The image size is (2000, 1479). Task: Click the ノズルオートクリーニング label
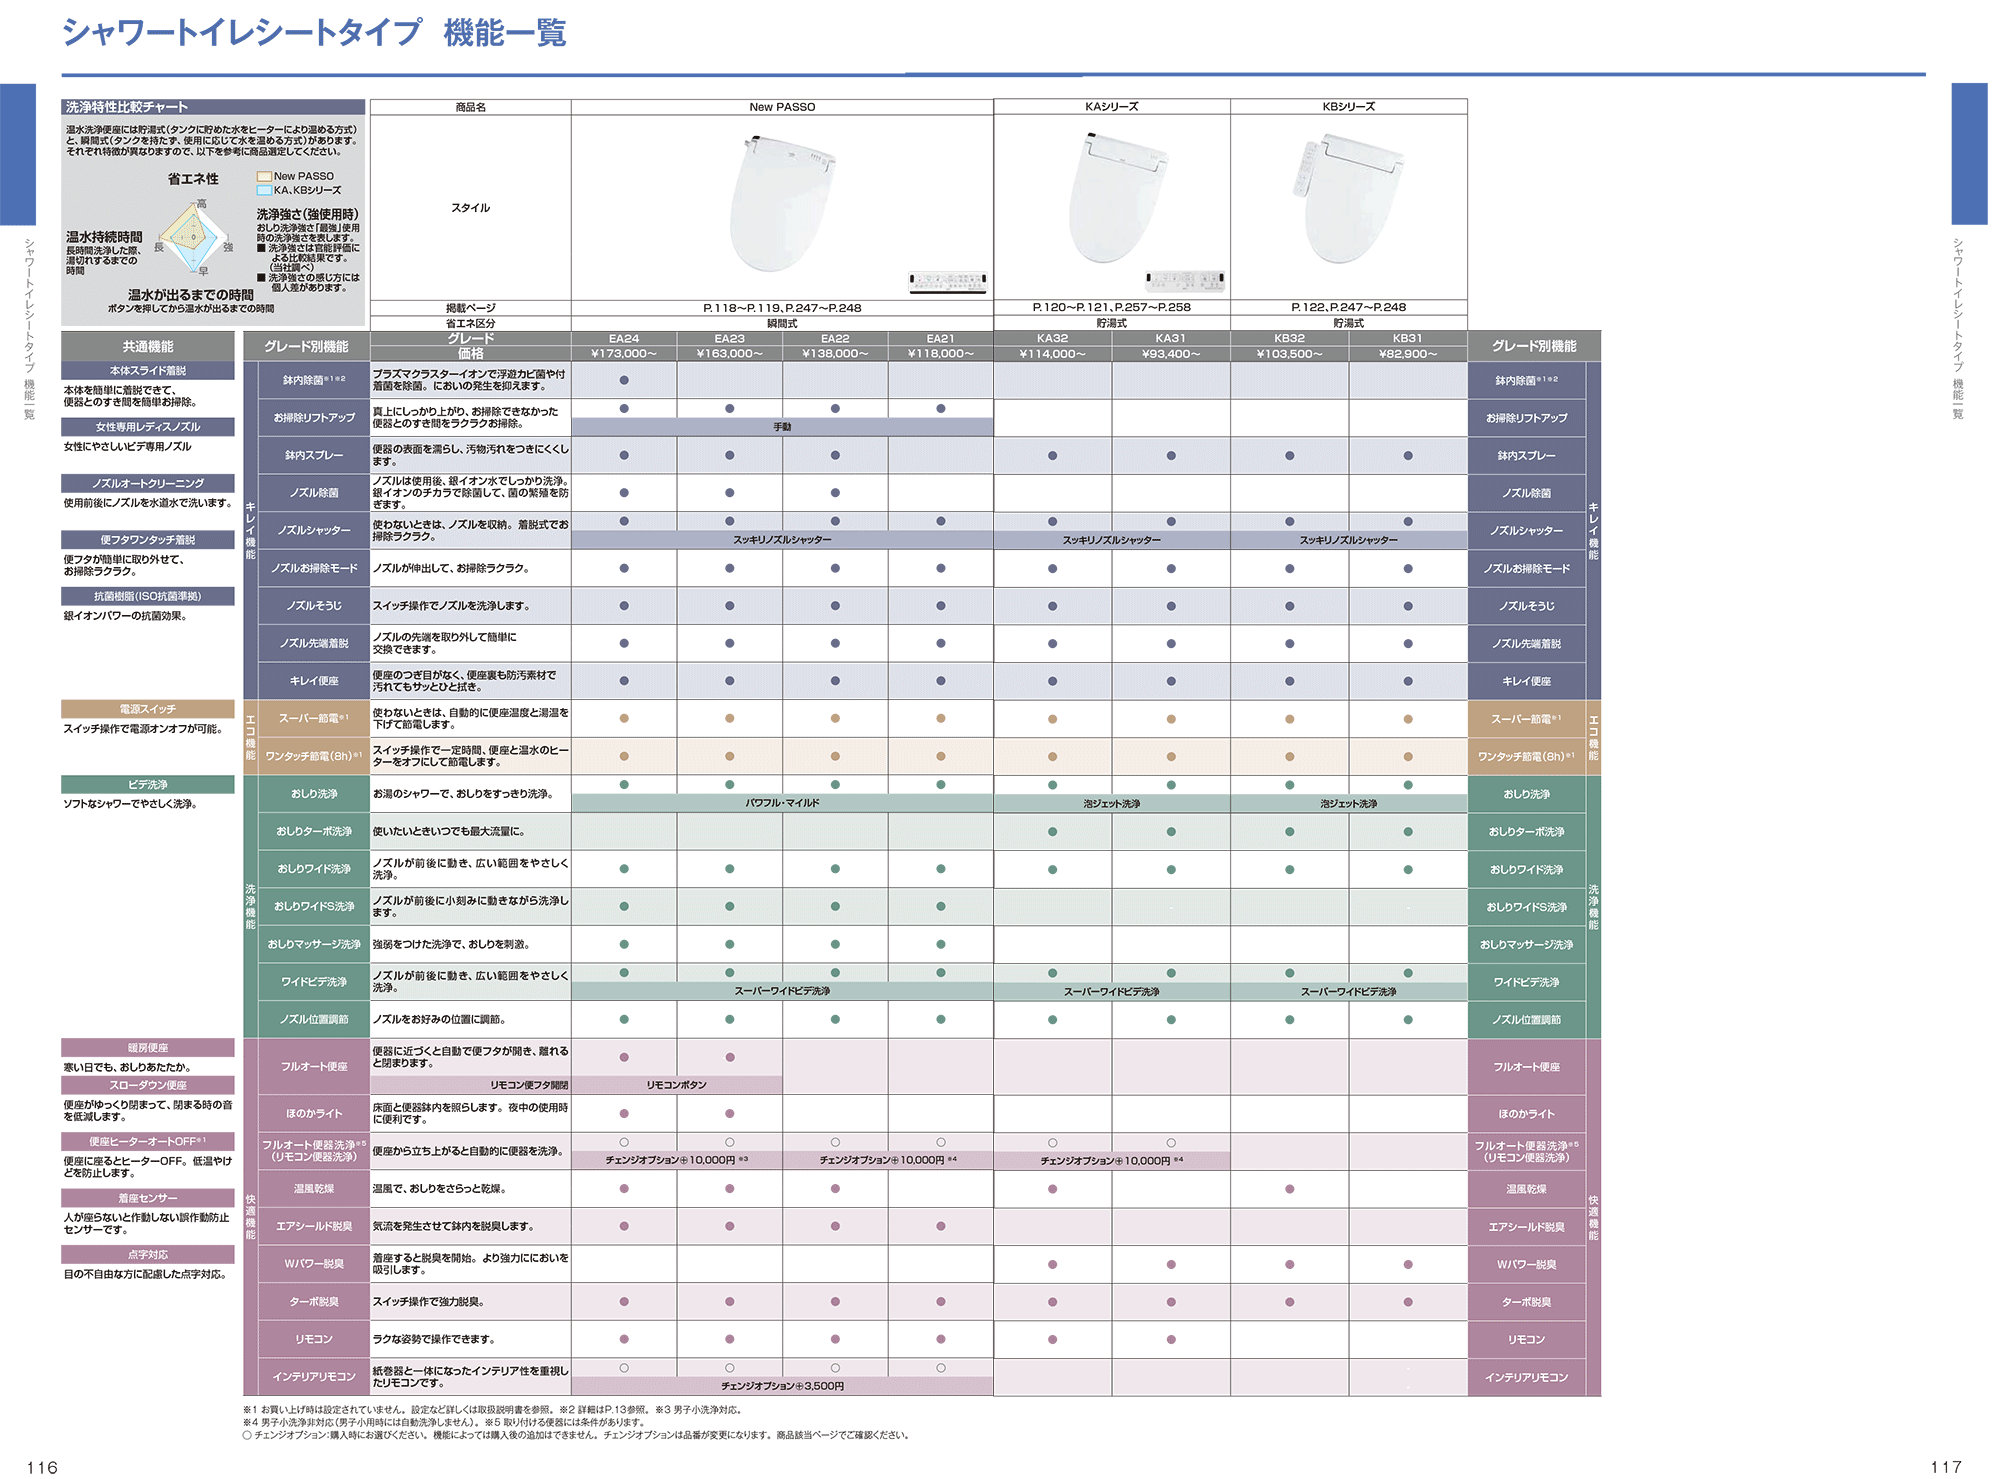coord(148,484)
